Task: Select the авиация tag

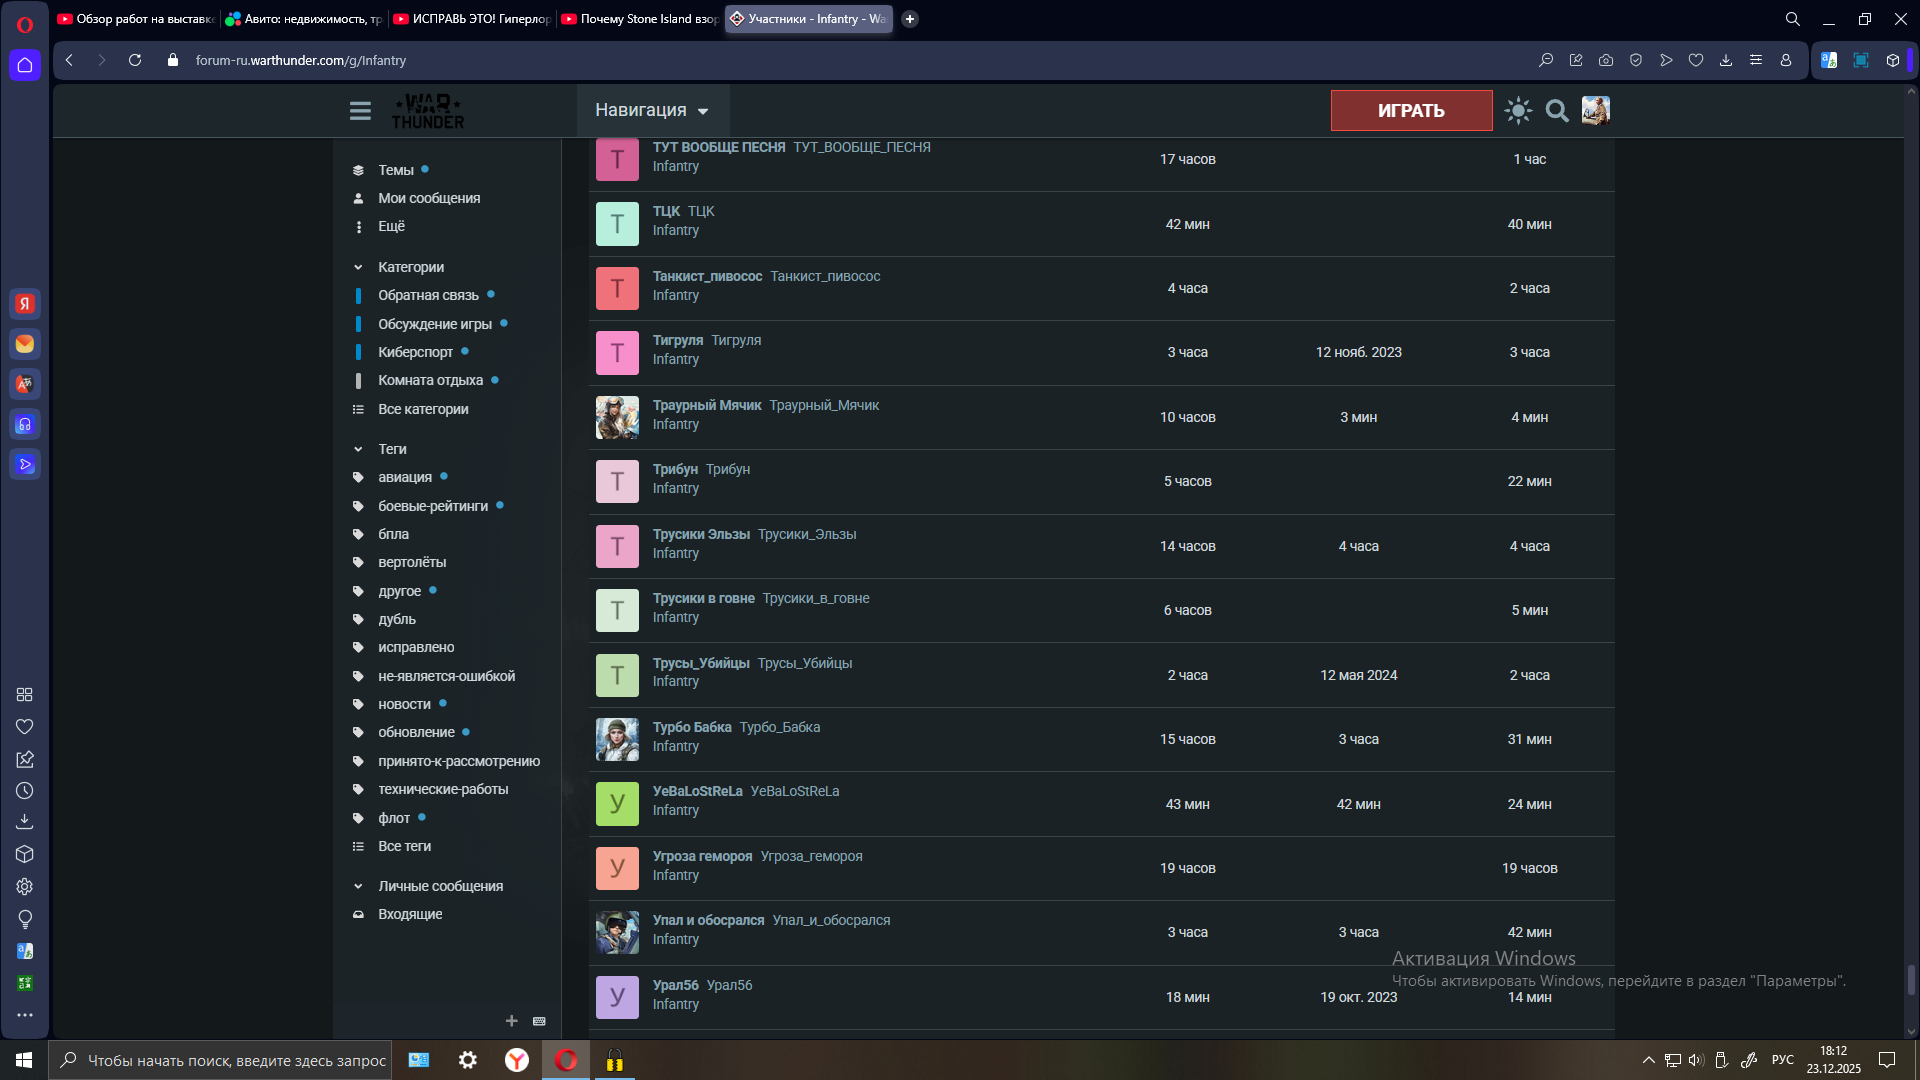Action: pyautogui.click(x=404, y=477)
